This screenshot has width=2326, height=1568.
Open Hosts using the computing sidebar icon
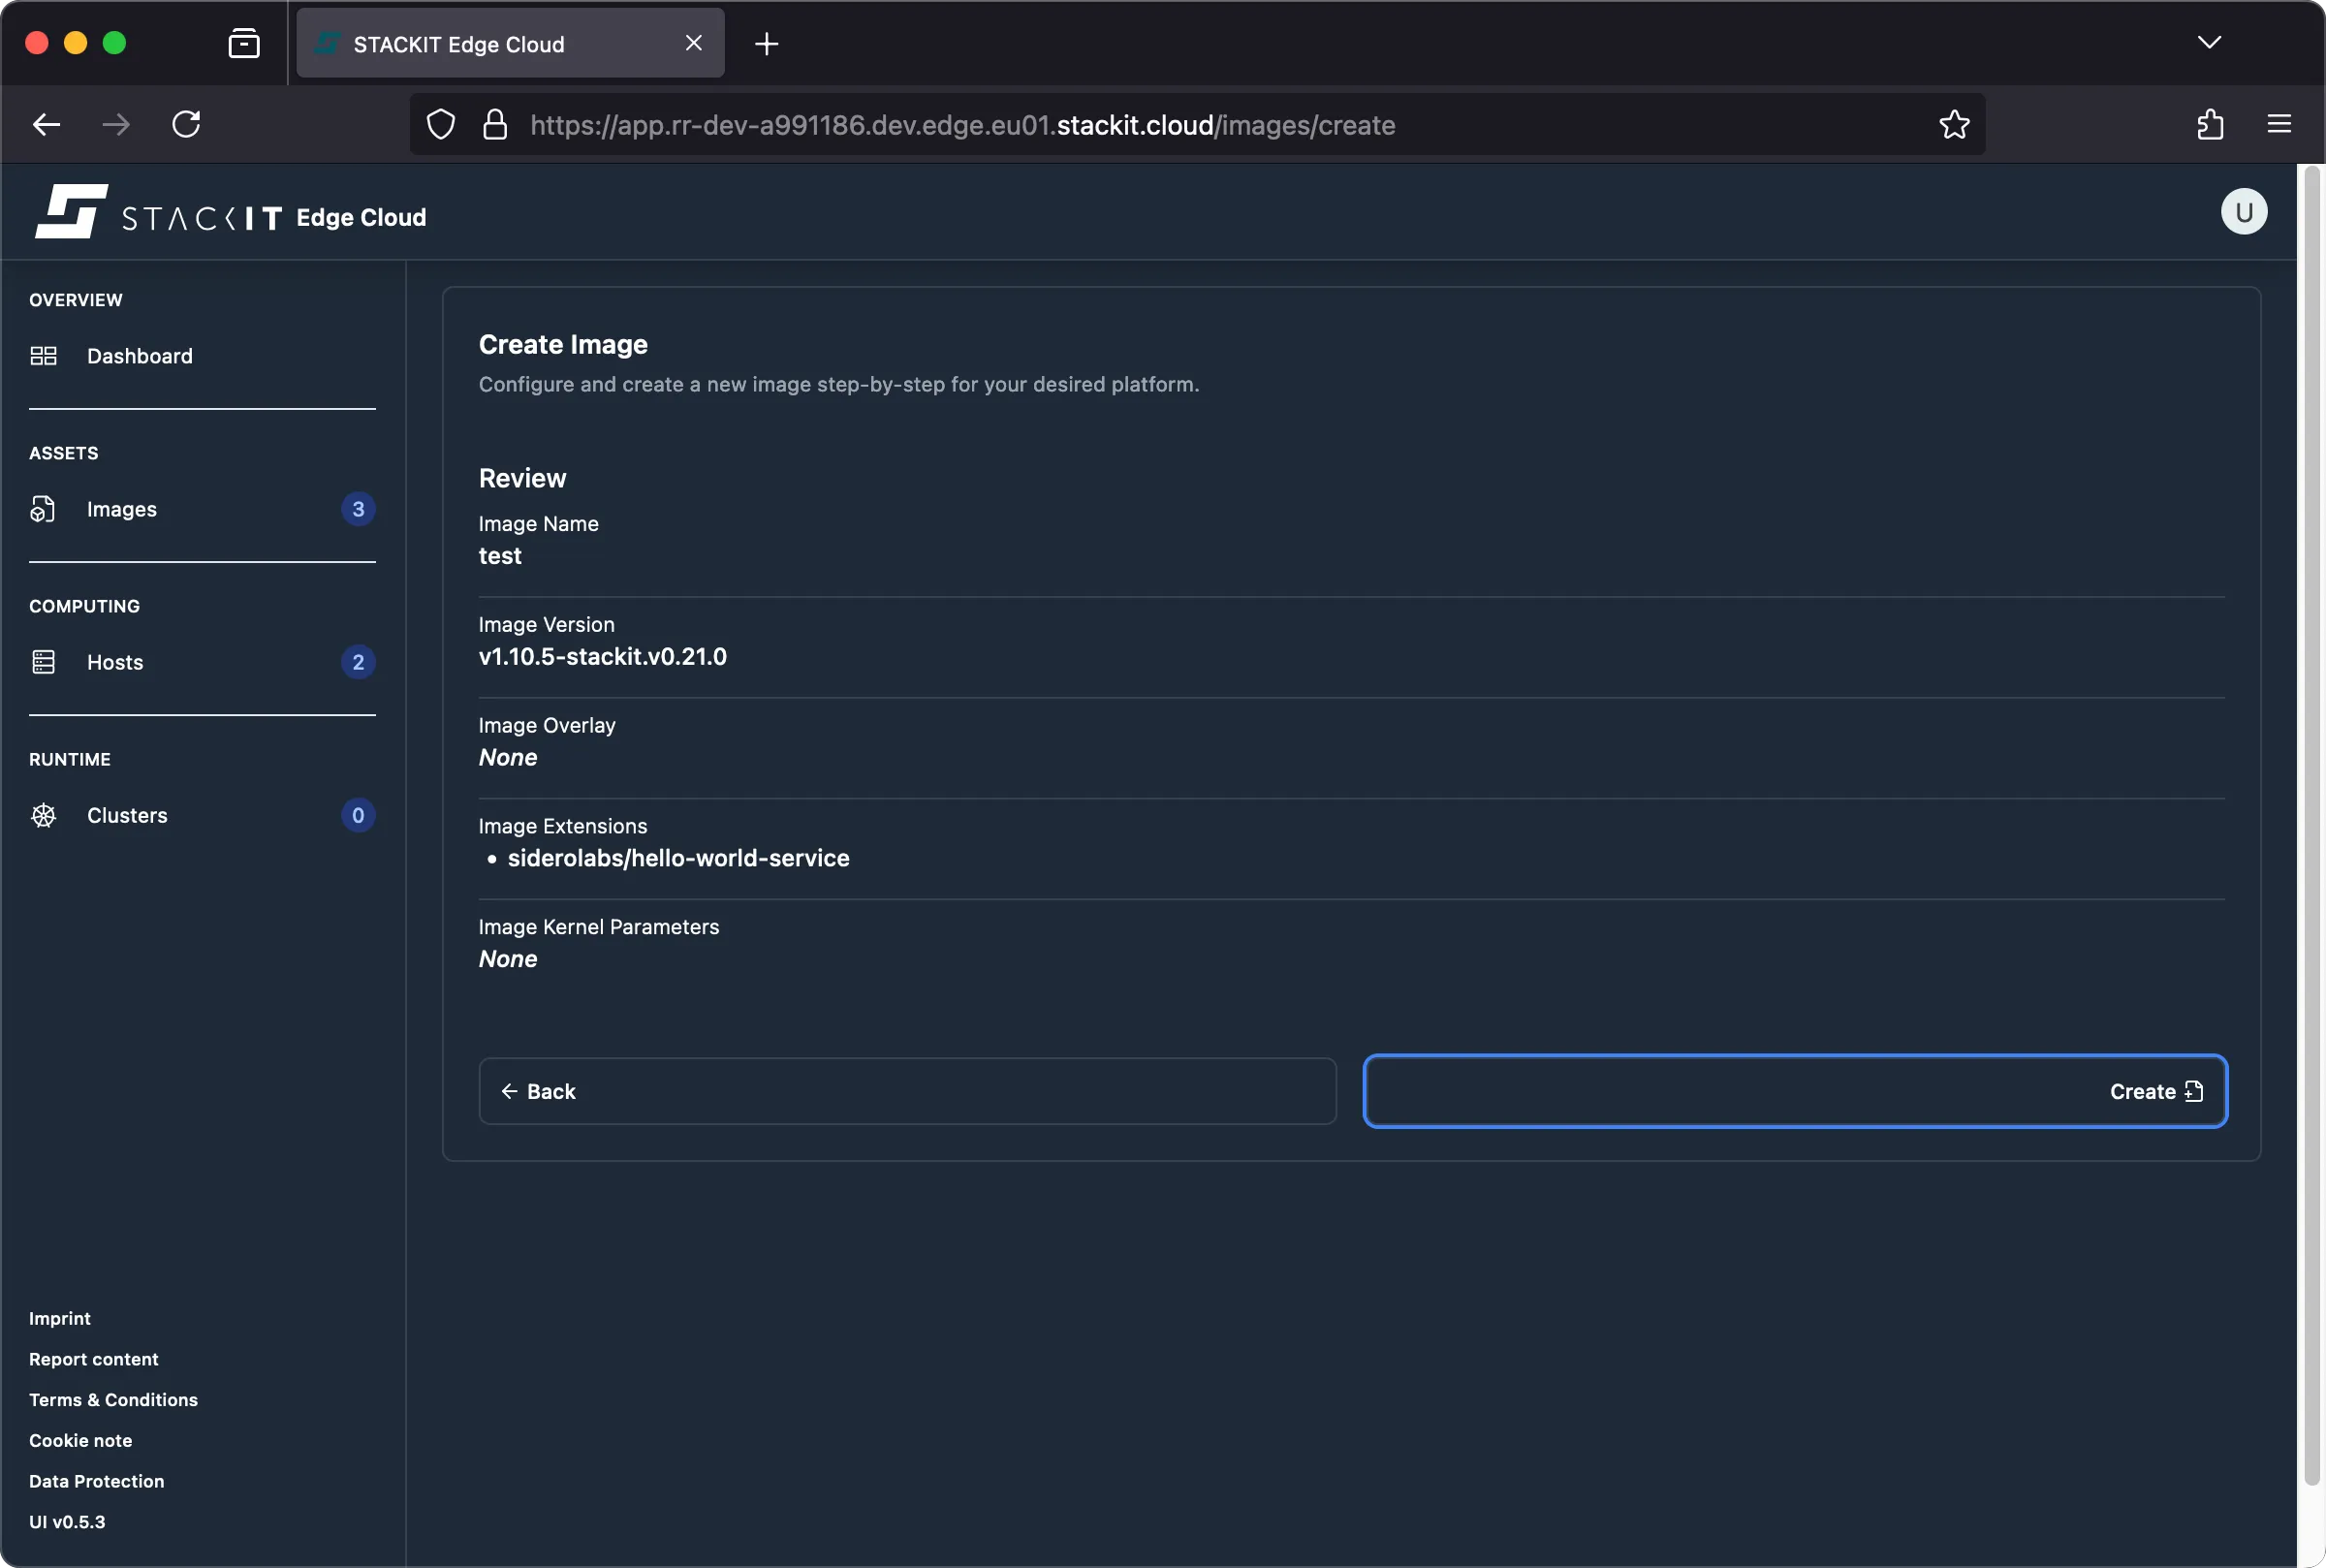tap(43, 661)
